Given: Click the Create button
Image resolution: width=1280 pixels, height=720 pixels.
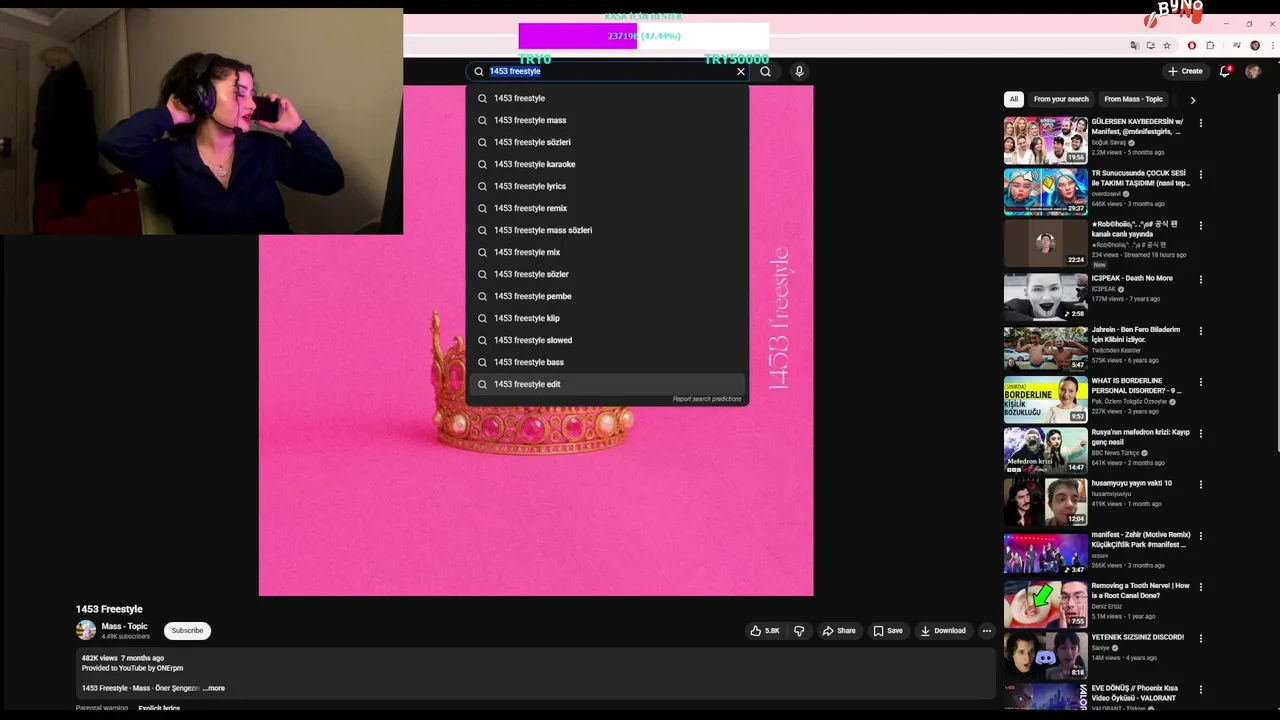Looking at the screenshot, I should click(x=1185, y=71).
